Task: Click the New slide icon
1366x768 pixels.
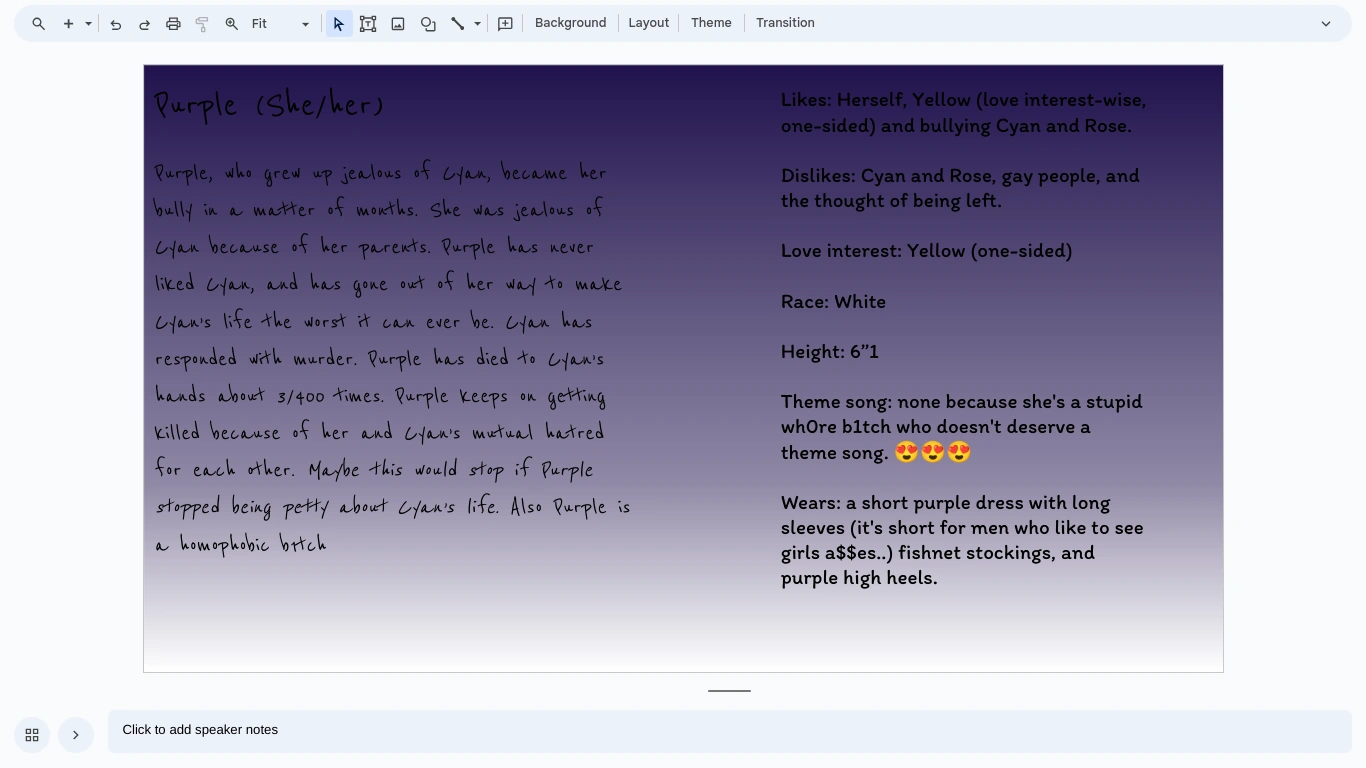Action: pos(67,23)
